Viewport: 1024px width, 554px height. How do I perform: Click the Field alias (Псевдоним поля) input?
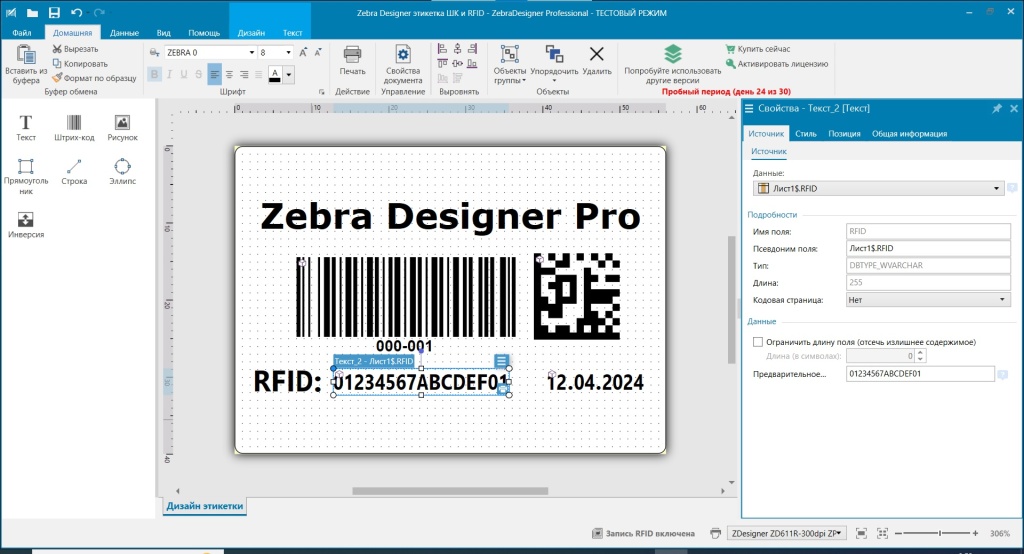[927, 248]
